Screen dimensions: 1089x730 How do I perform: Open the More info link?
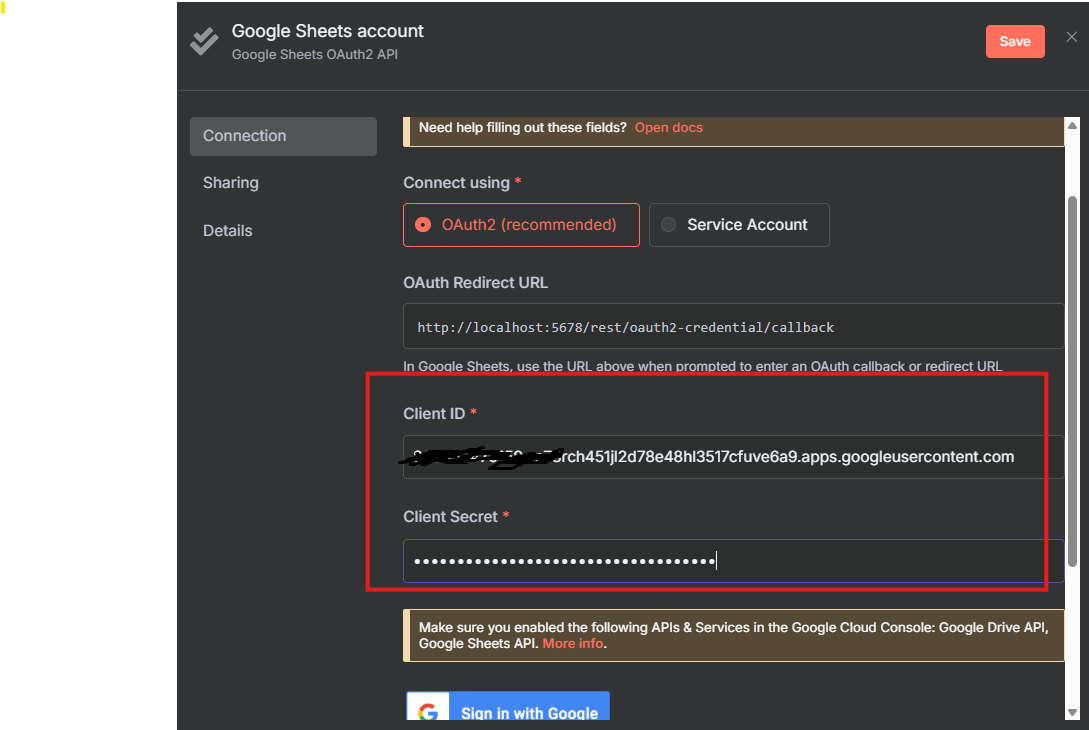(573, 644)
